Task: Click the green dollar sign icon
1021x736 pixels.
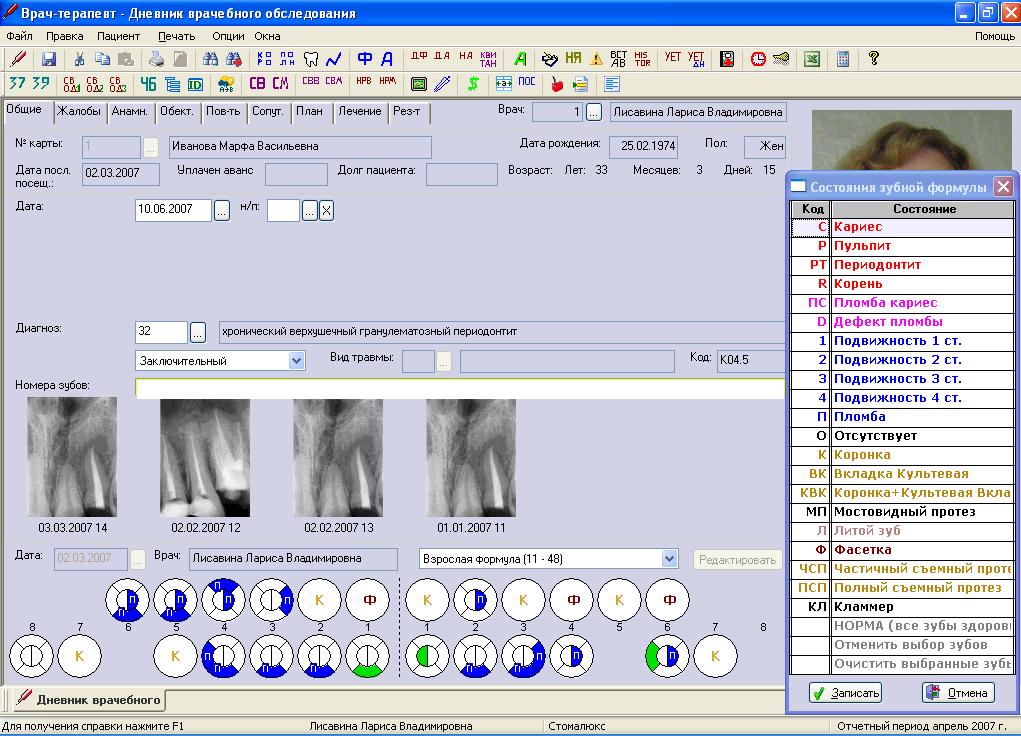Action: click(473, 84)
